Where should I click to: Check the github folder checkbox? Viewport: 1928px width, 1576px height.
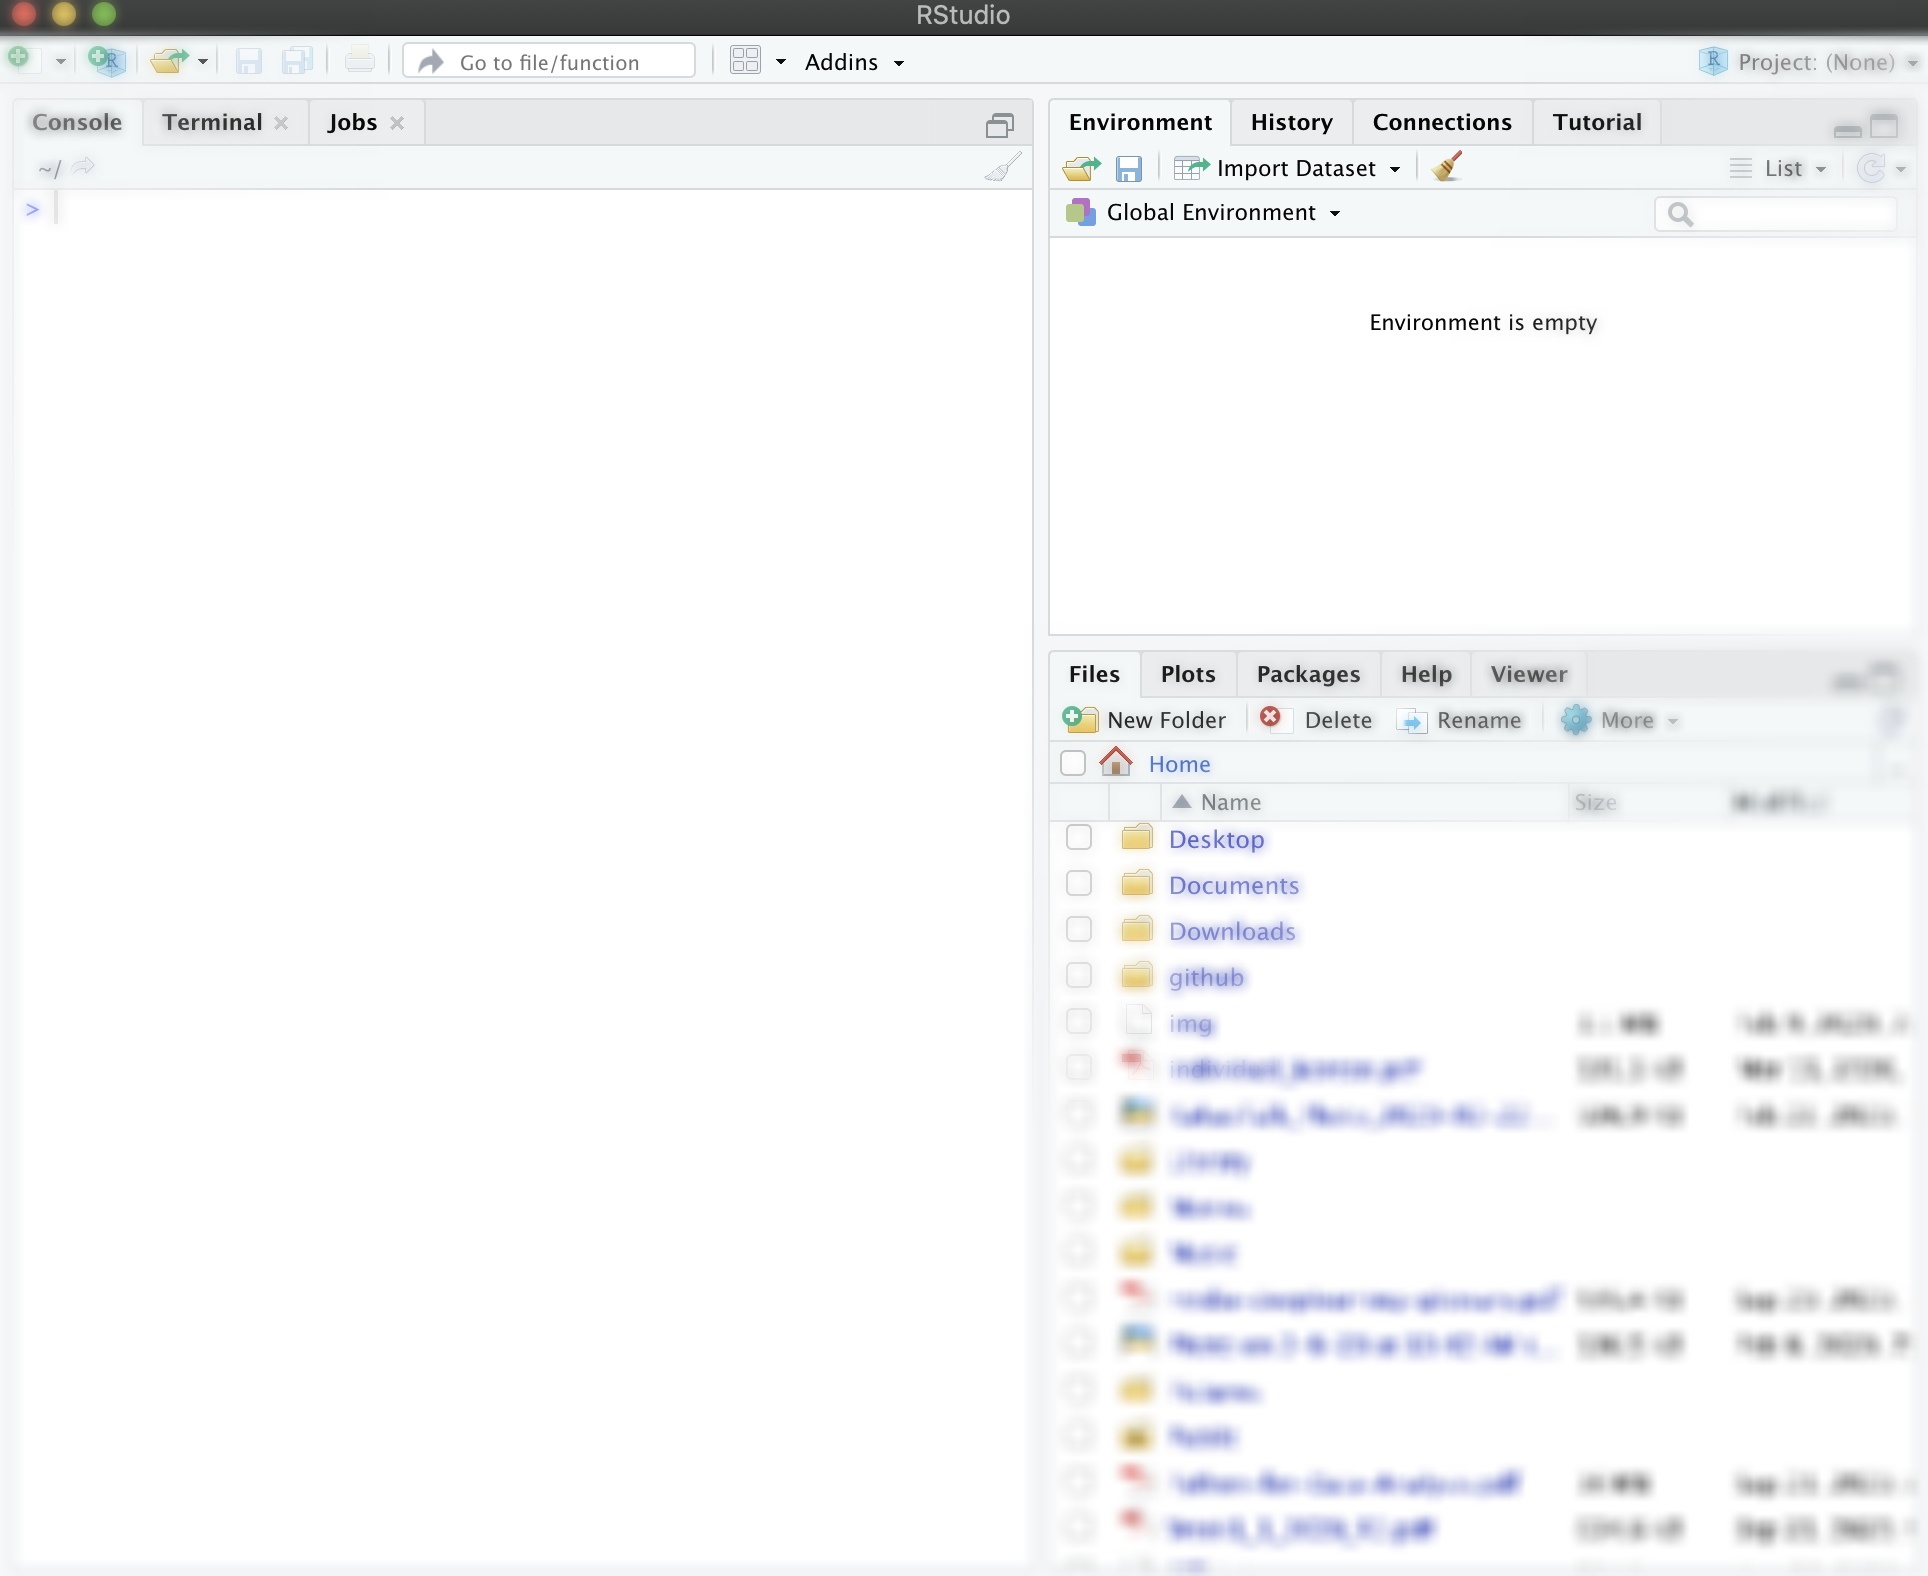click(1079, 975)
